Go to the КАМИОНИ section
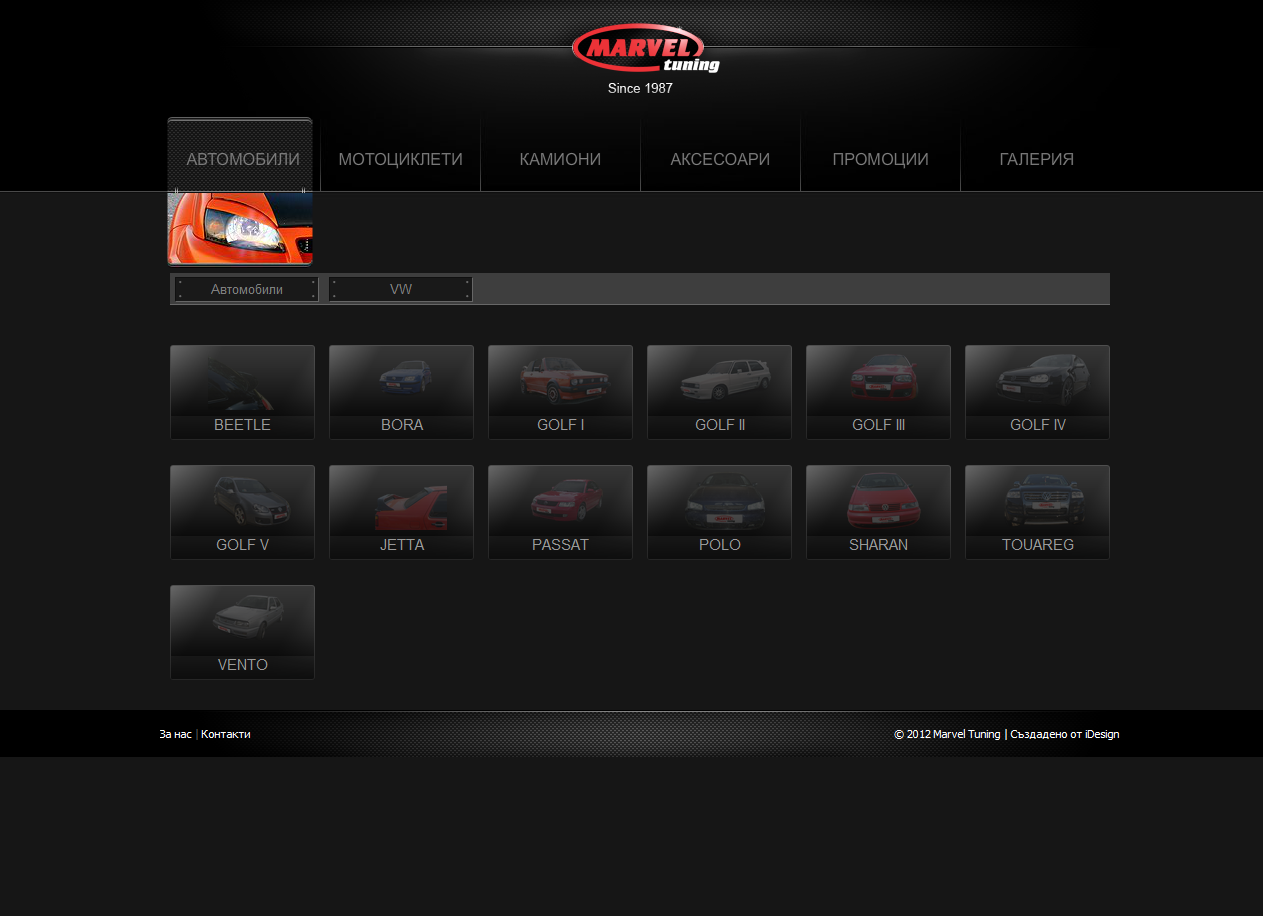Viewport: 1263px width, 916px height. click(x=560, y=159)
